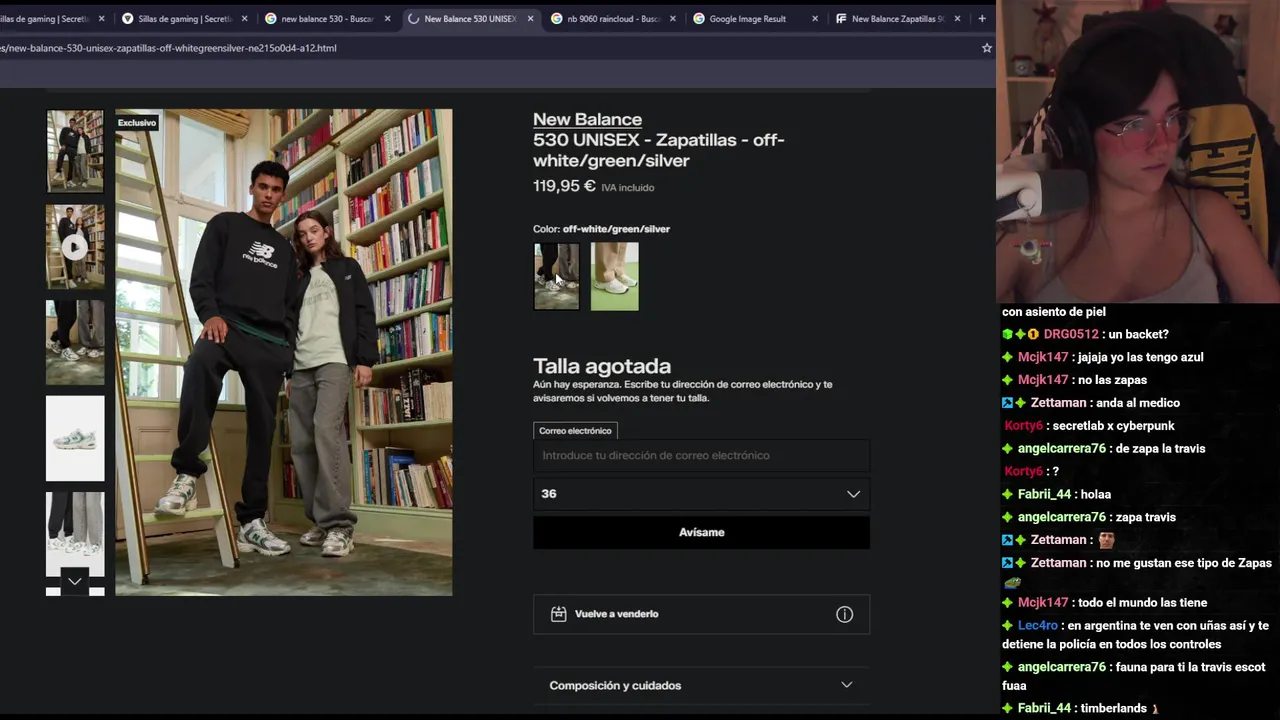Screen dimensions: 1280x720
Task: Open info icon beside 'Vuelve a venderlo'
Action: point(845,614)
